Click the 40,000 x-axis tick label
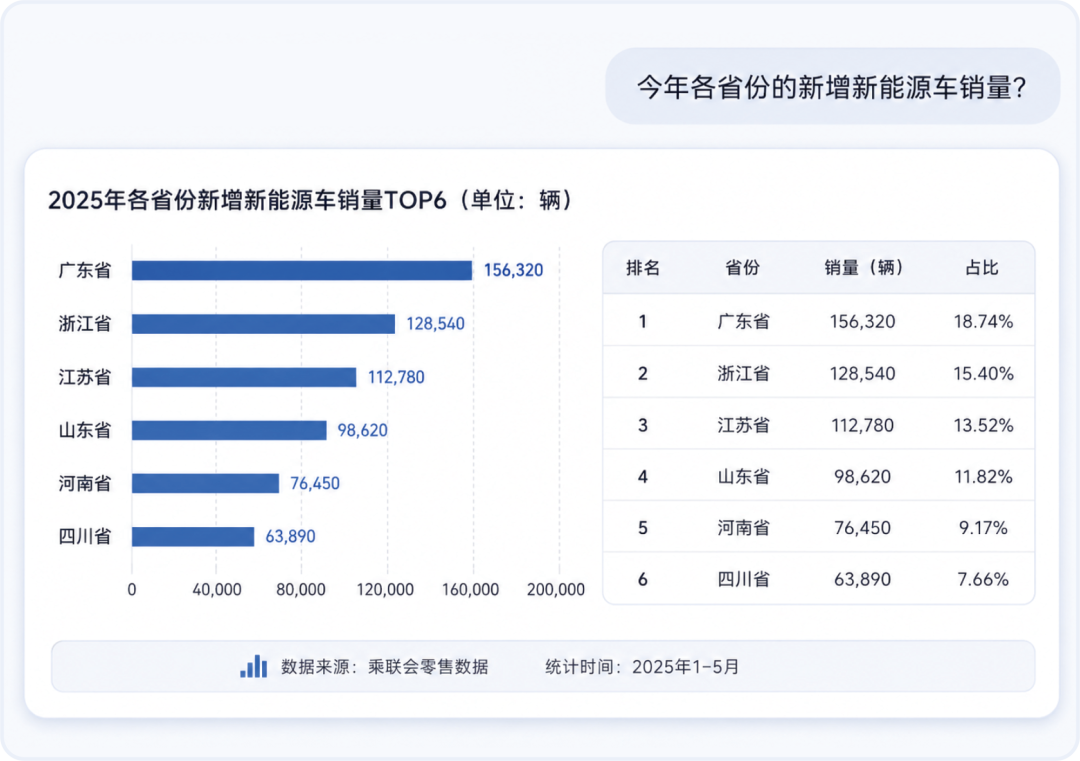The height and width of the screenshot is (761, 1080). tap(216, 590)
